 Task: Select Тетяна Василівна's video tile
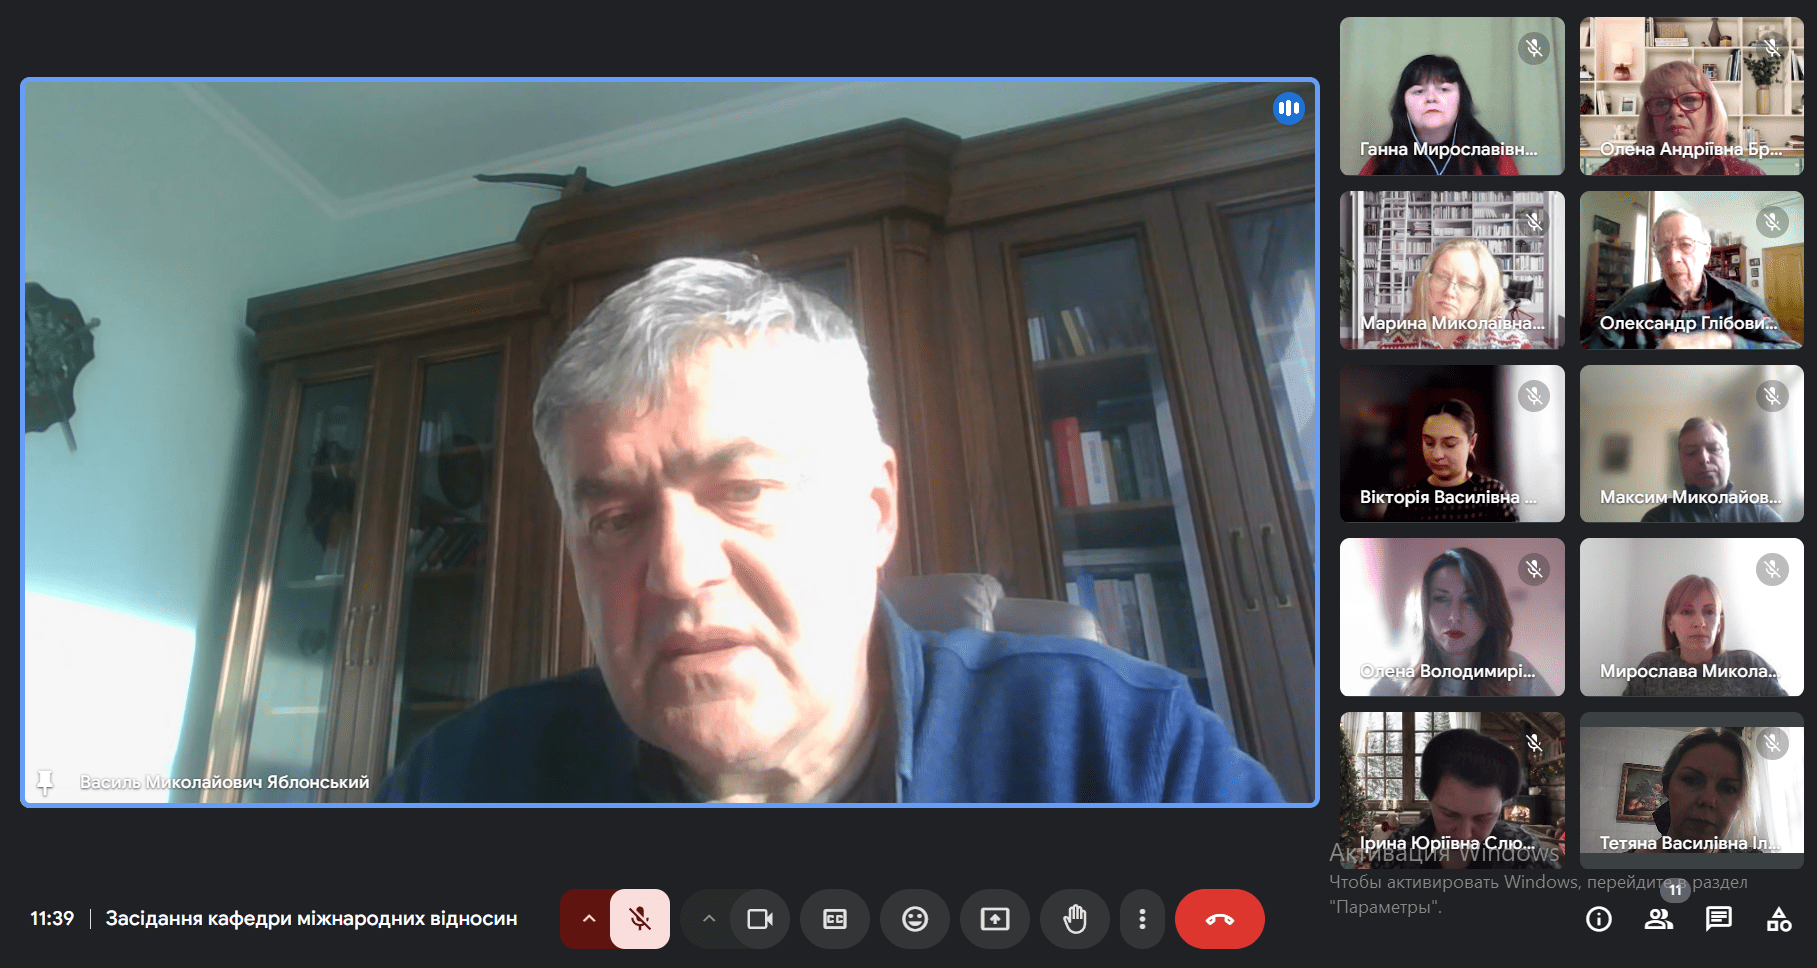point(1691,790)
